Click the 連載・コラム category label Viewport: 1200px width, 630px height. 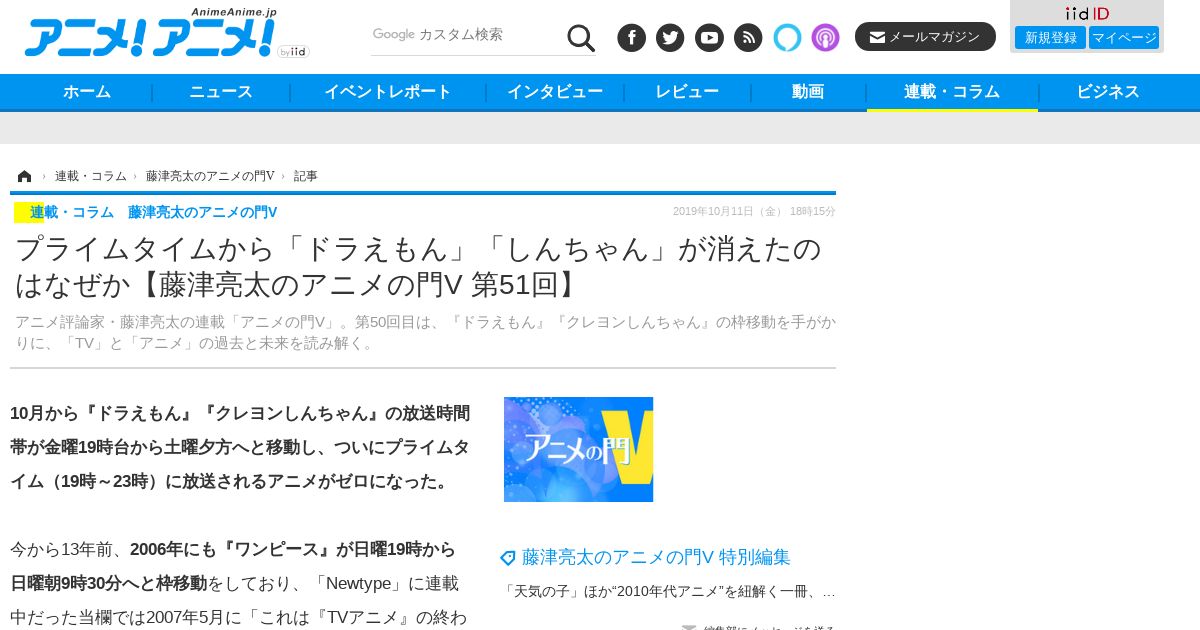point(72,212)
